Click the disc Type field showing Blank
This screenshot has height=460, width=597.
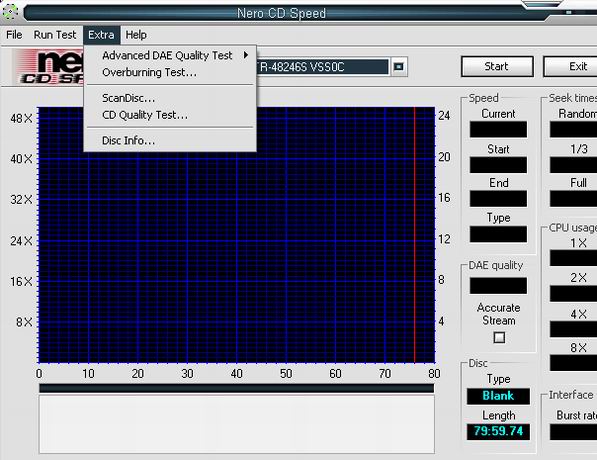click(498, 396)
